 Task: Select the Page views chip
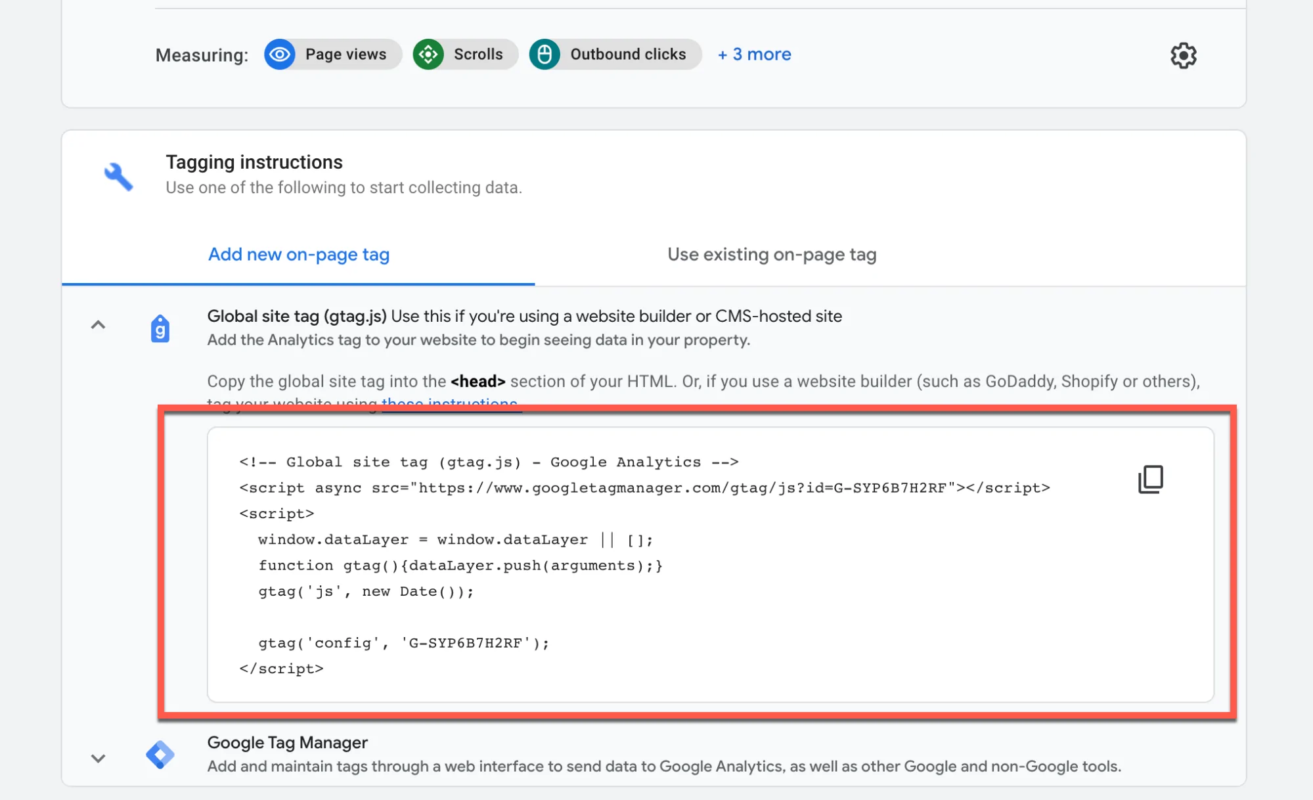[333, 54]
